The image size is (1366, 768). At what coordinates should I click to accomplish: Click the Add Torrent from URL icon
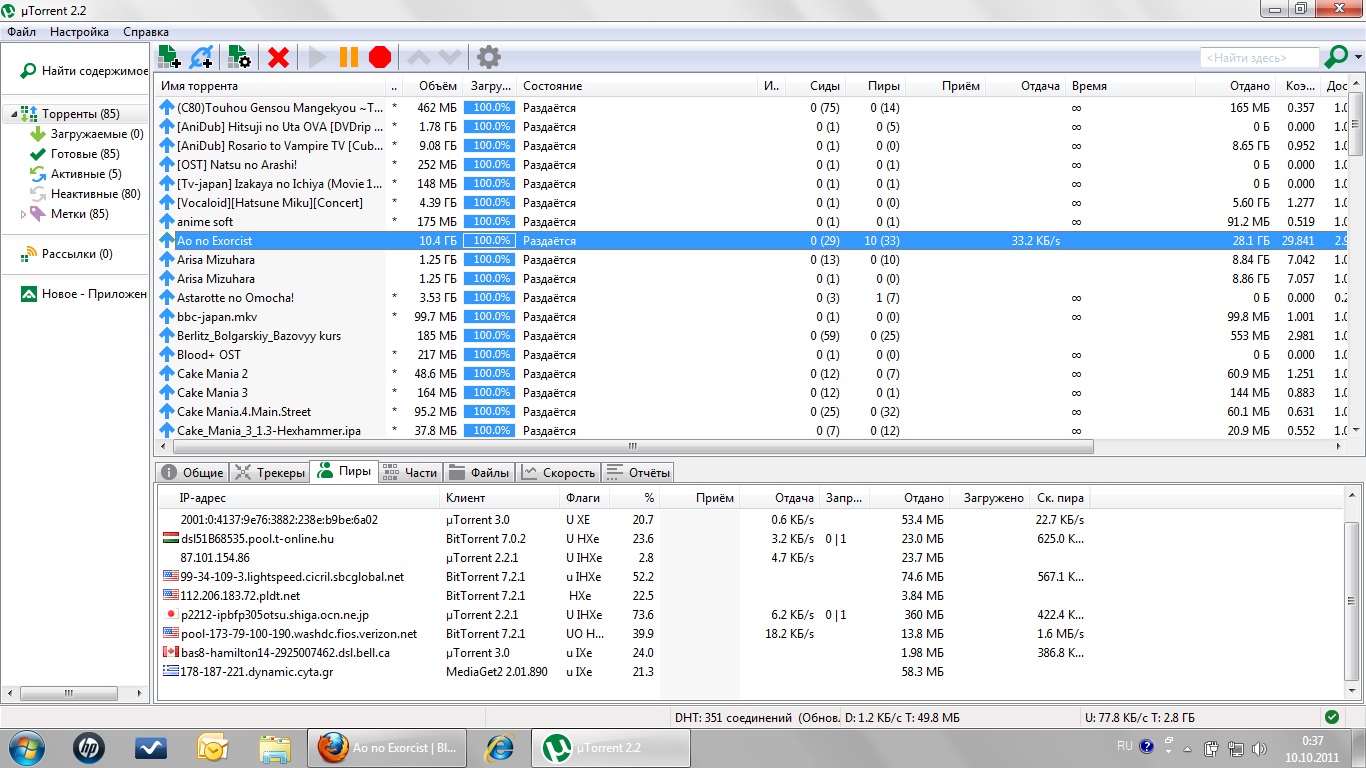[202, 57]
